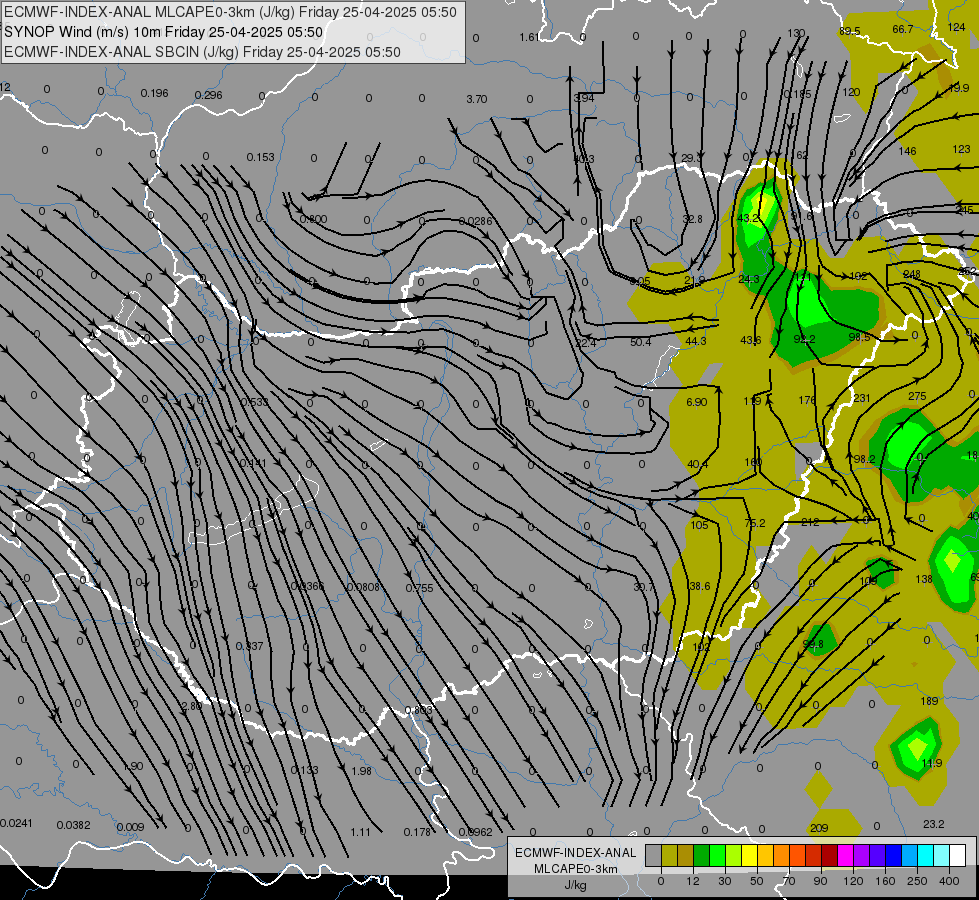979x900 pixels.
Task: Click the map value 43.2
Action: pos(748,218)
